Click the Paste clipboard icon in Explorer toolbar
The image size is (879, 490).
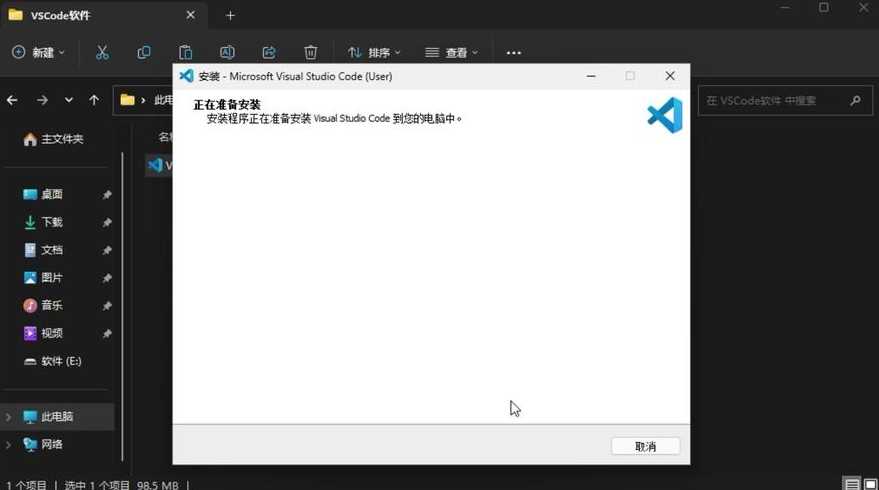[x=185, y=53]
